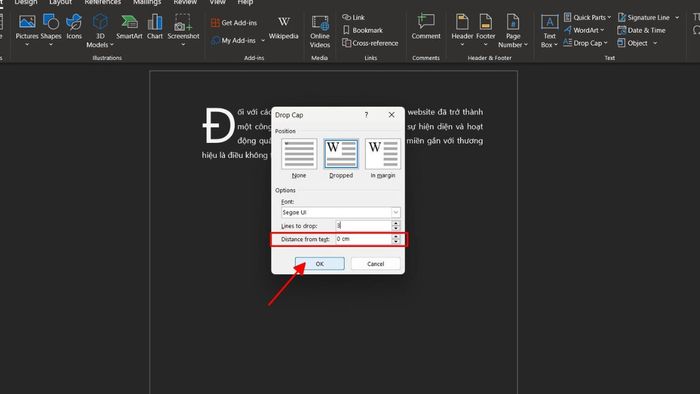
Task: Insert Pictures from the ribbon
Action: (x=27, y=28)
